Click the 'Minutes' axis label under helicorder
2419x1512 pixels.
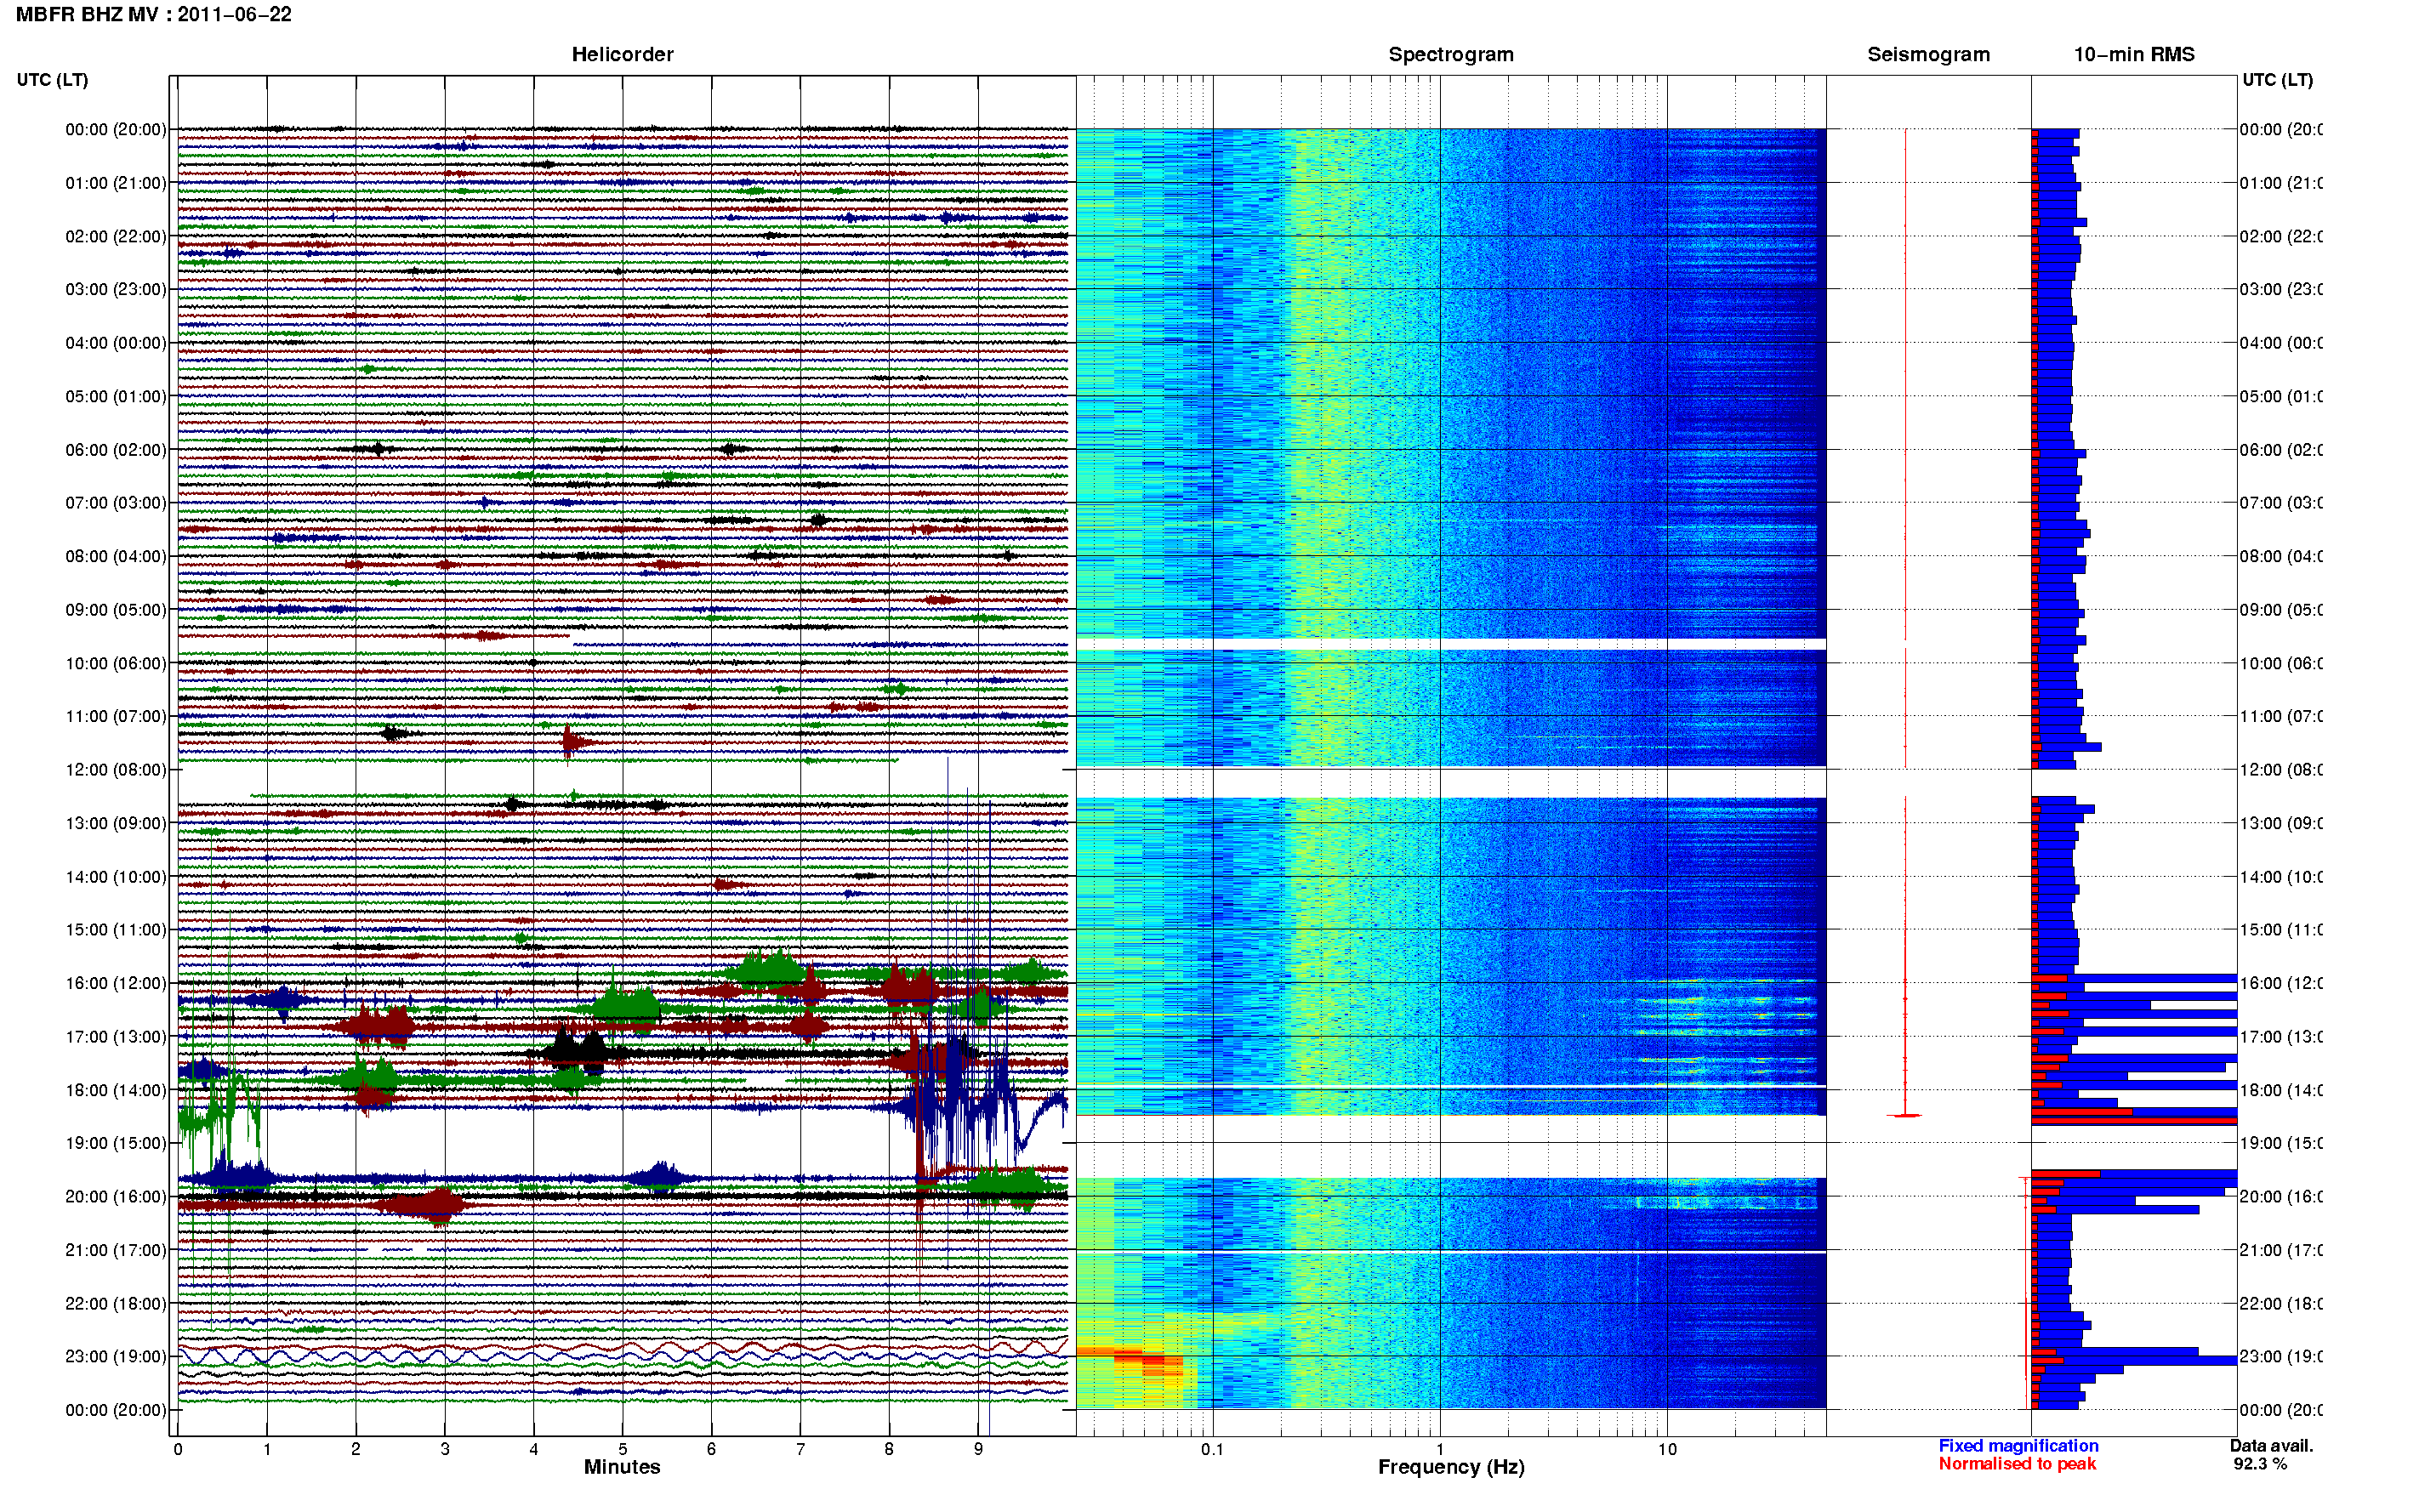pos(622,1467)
